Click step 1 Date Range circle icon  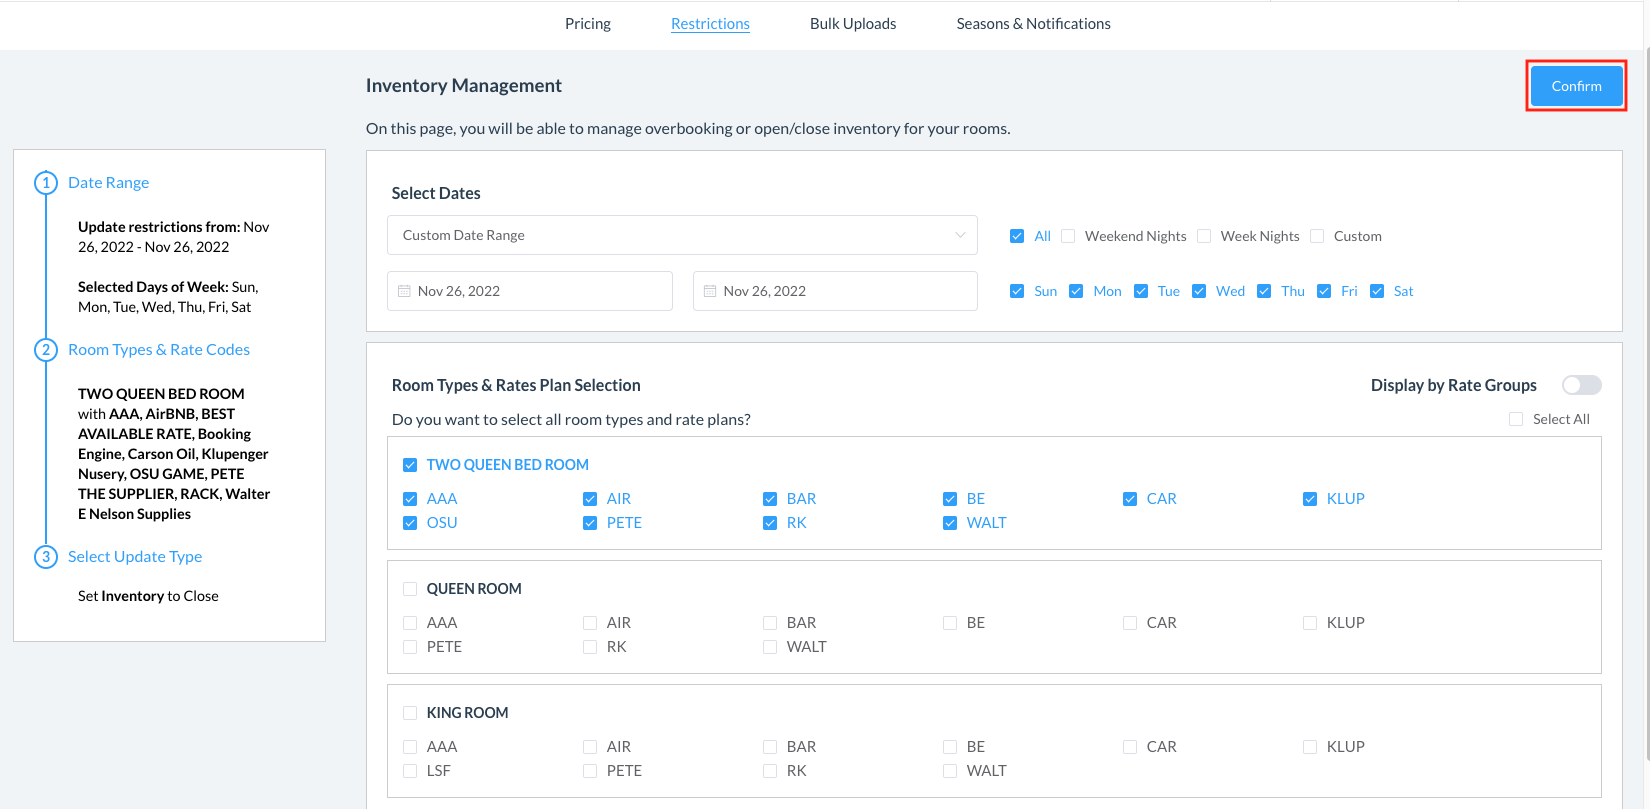[46, 183]
